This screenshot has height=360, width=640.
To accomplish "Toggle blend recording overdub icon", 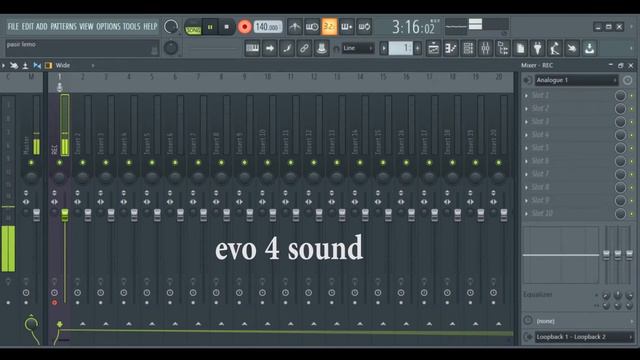I will coord(347,27).
